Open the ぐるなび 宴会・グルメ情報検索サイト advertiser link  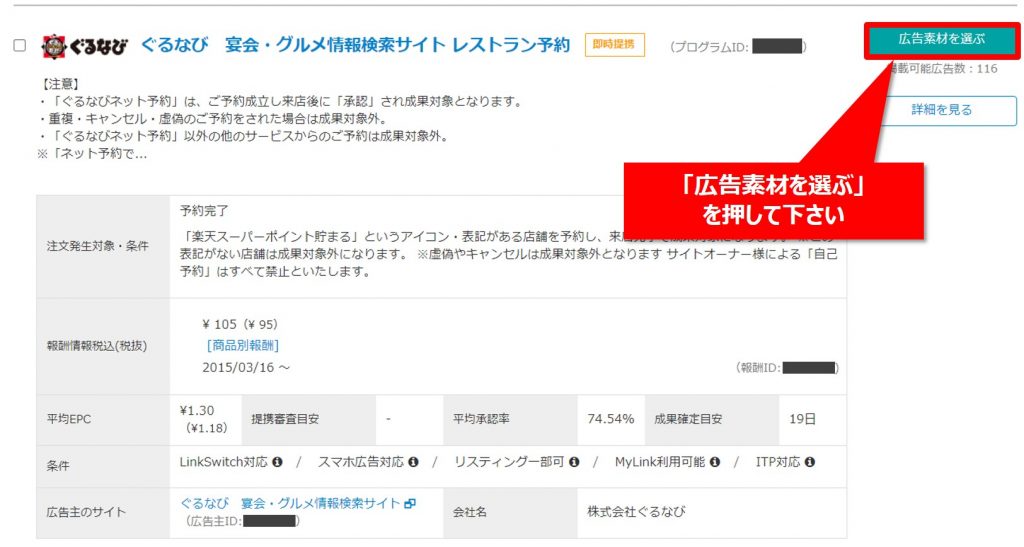[290, 503]
